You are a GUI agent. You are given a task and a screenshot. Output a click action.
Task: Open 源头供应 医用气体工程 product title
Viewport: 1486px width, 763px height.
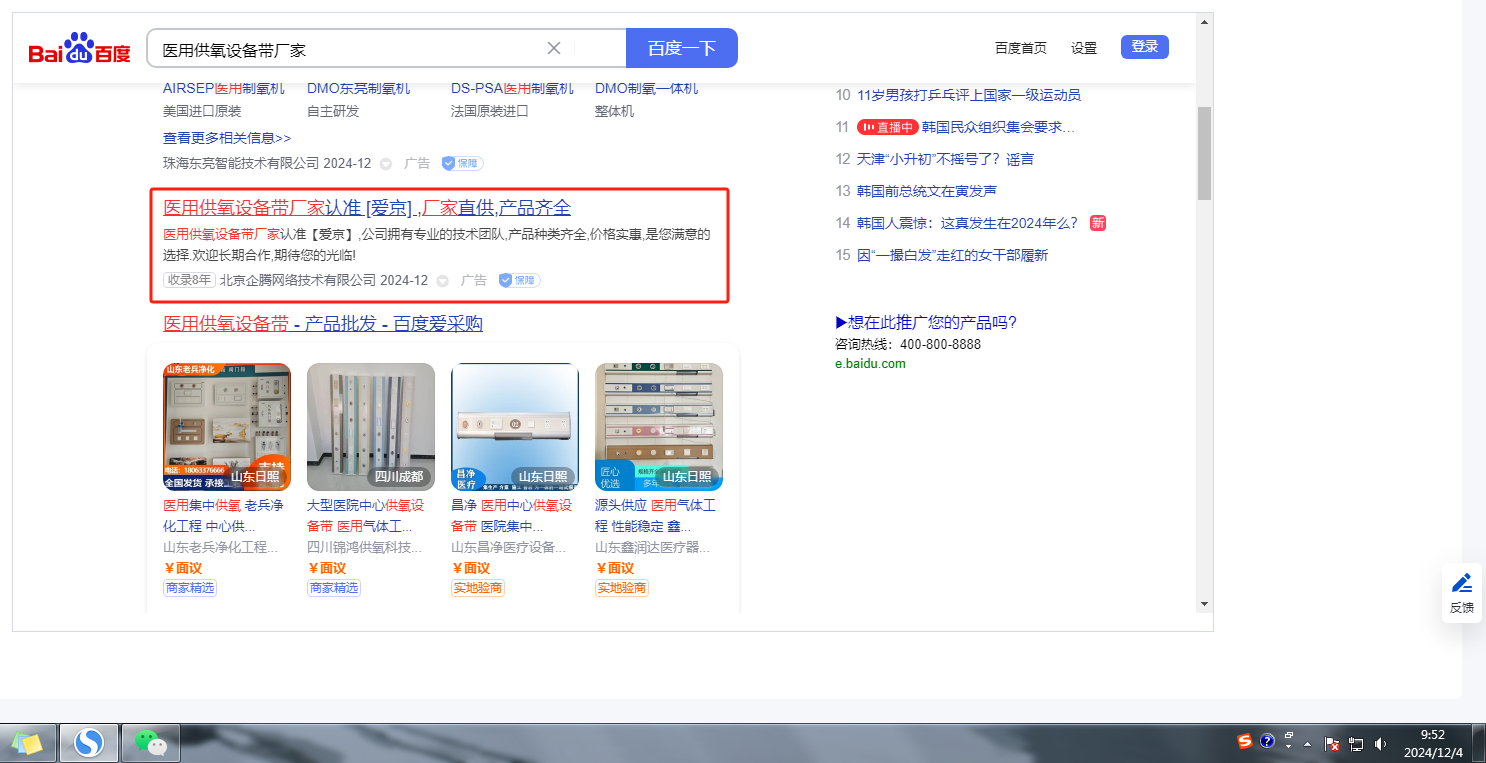pos(655,516)
